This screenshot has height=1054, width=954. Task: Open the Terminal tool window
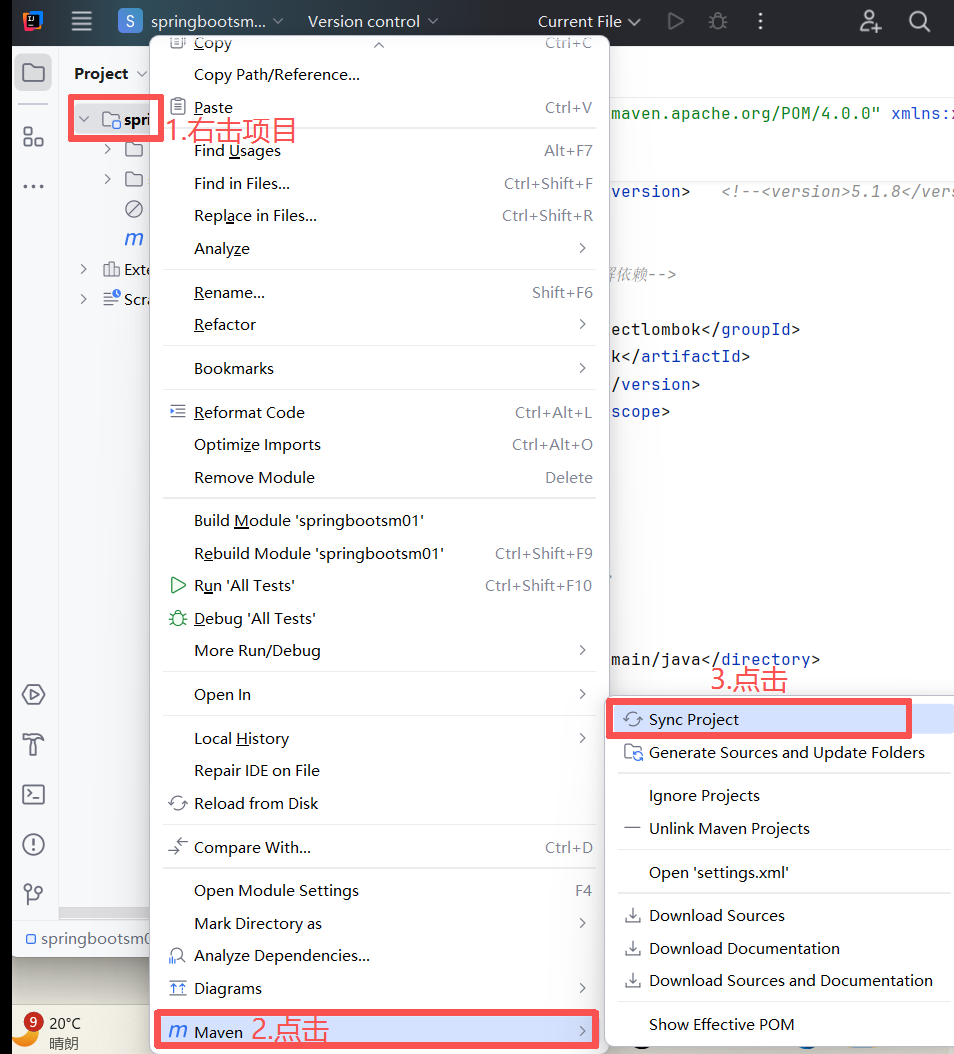34,795
